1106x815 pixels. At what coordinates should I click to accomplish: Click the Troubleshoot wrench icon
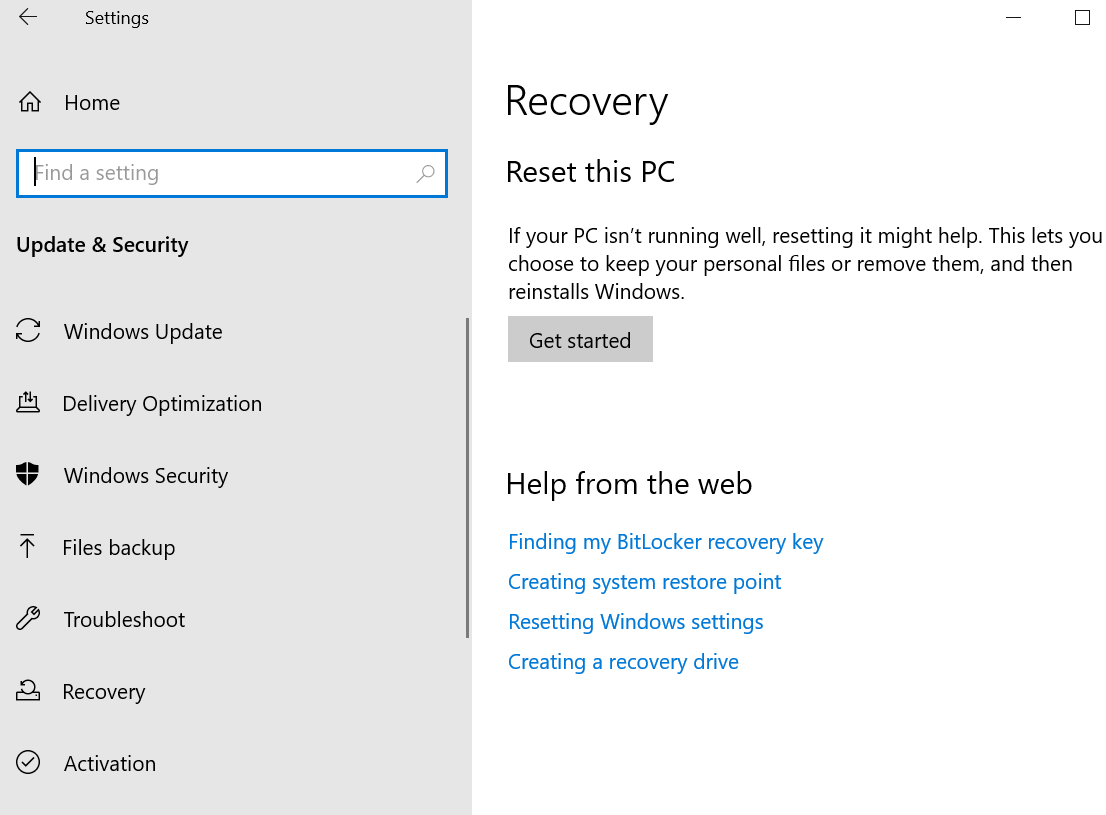click(x=28, y=618)
